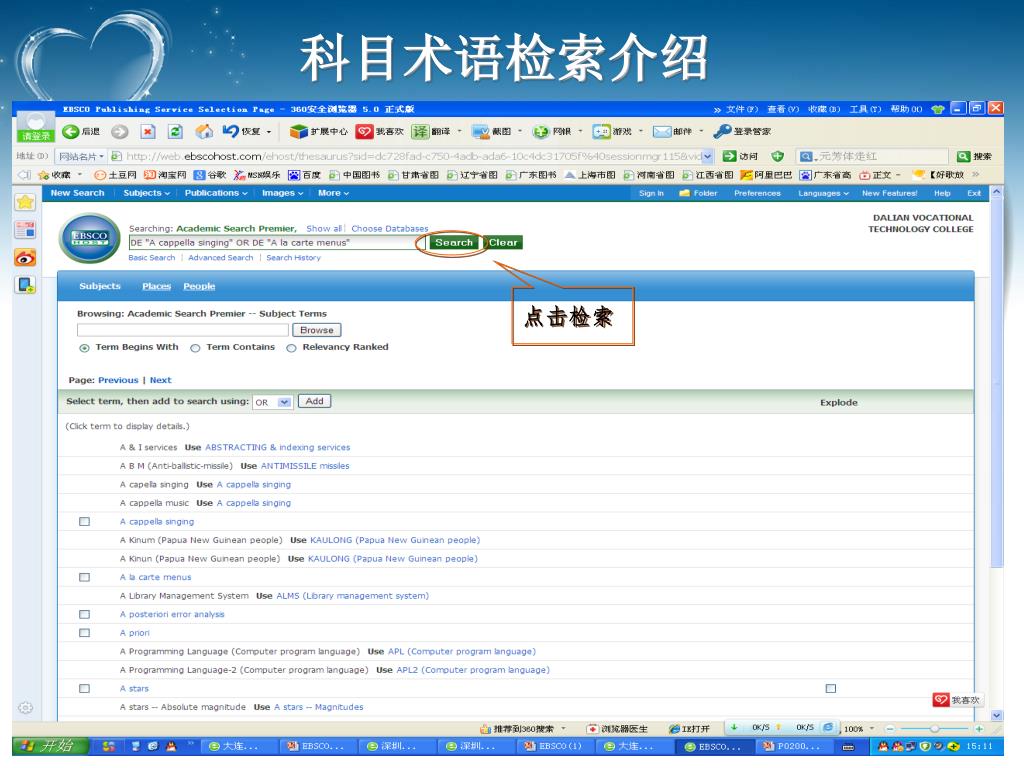The image size is (1024, 768).
Task: Open the Folder menu item
Action: (x=698, y=193)
